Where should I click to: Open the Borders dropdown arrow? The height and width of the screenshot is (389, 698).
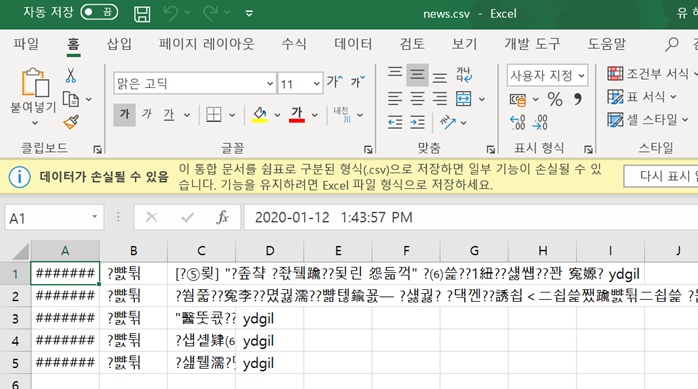(232, 115)
